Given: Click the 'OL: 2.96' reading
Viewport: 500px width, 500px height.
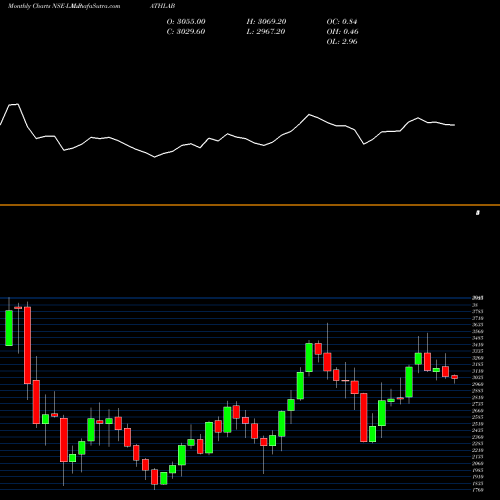Looking at the screenshot, I should 342,42.
